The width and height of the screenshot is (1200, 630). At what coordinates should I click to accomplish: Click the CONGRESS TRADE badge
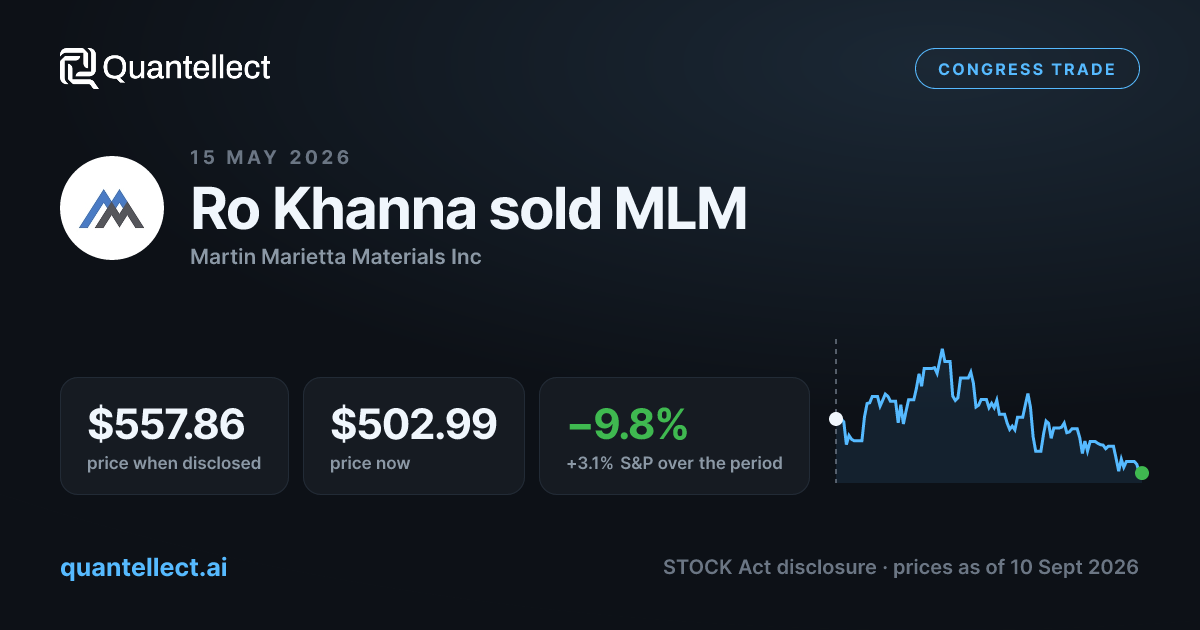click(x=1027, y=69)
